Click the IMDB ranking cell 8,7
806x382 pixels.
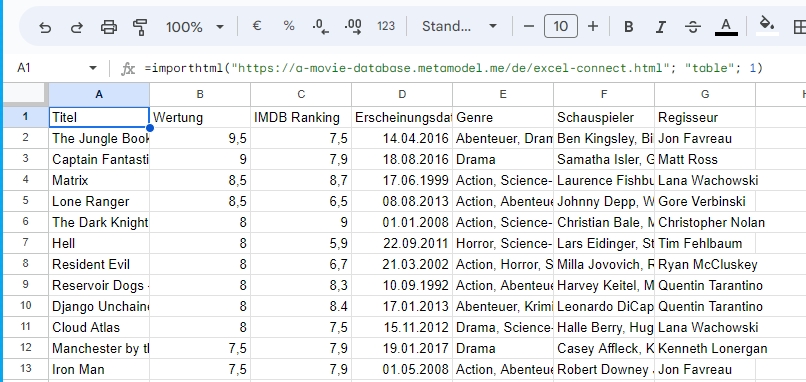(301, 180)
